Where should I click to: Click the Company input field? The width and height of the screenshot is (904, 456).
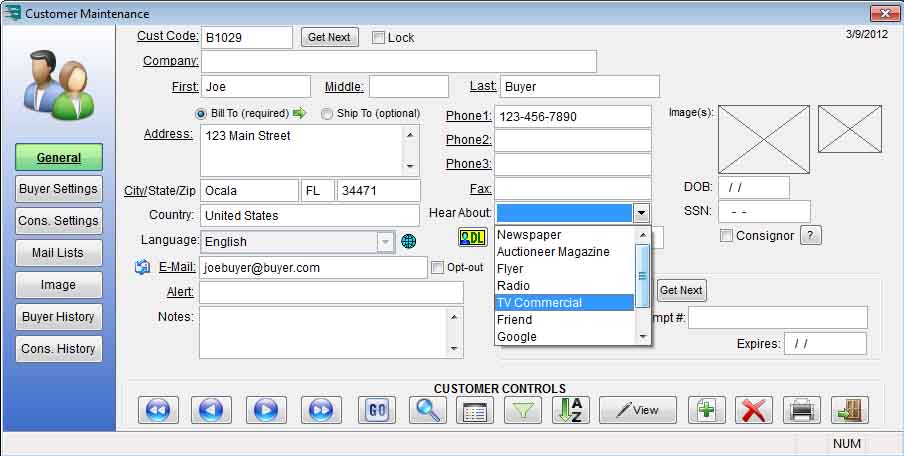tap(398, 62)
